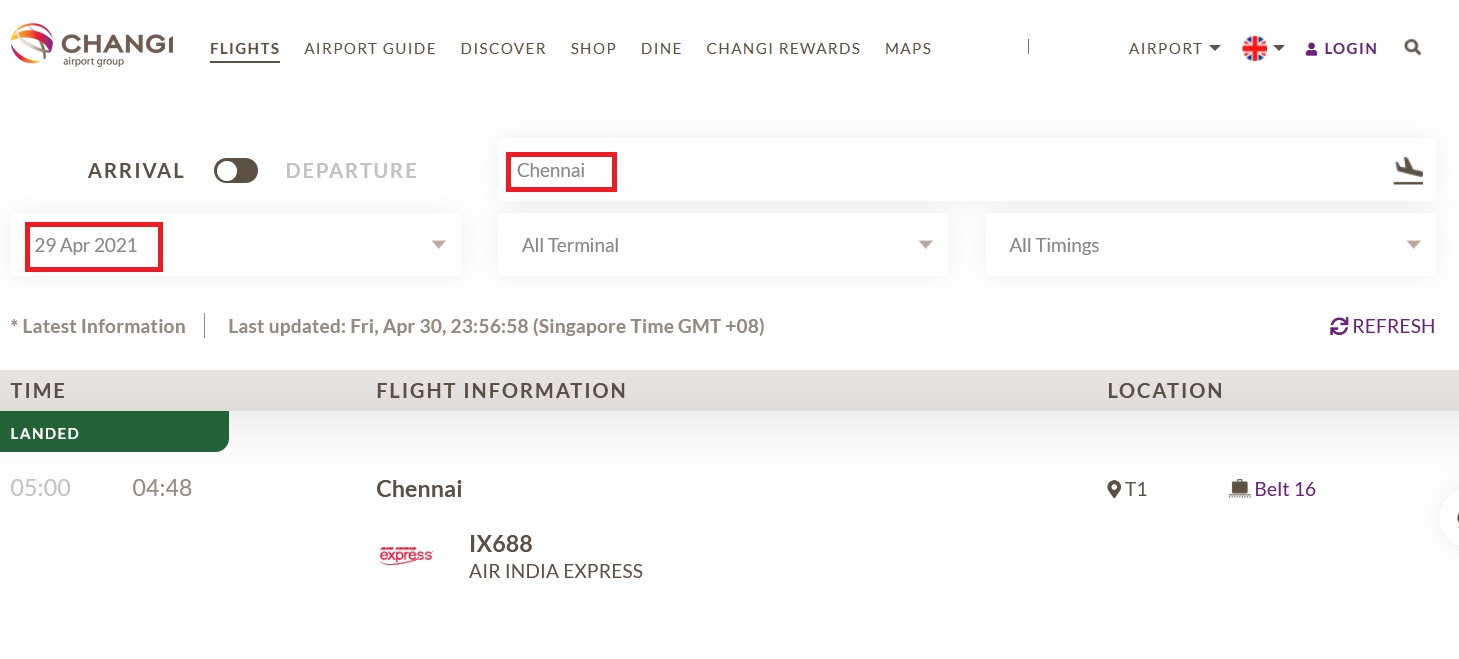Select the ARRIVAL label
This screenshot has height=659, width=1459.
[x=136, y=171]
